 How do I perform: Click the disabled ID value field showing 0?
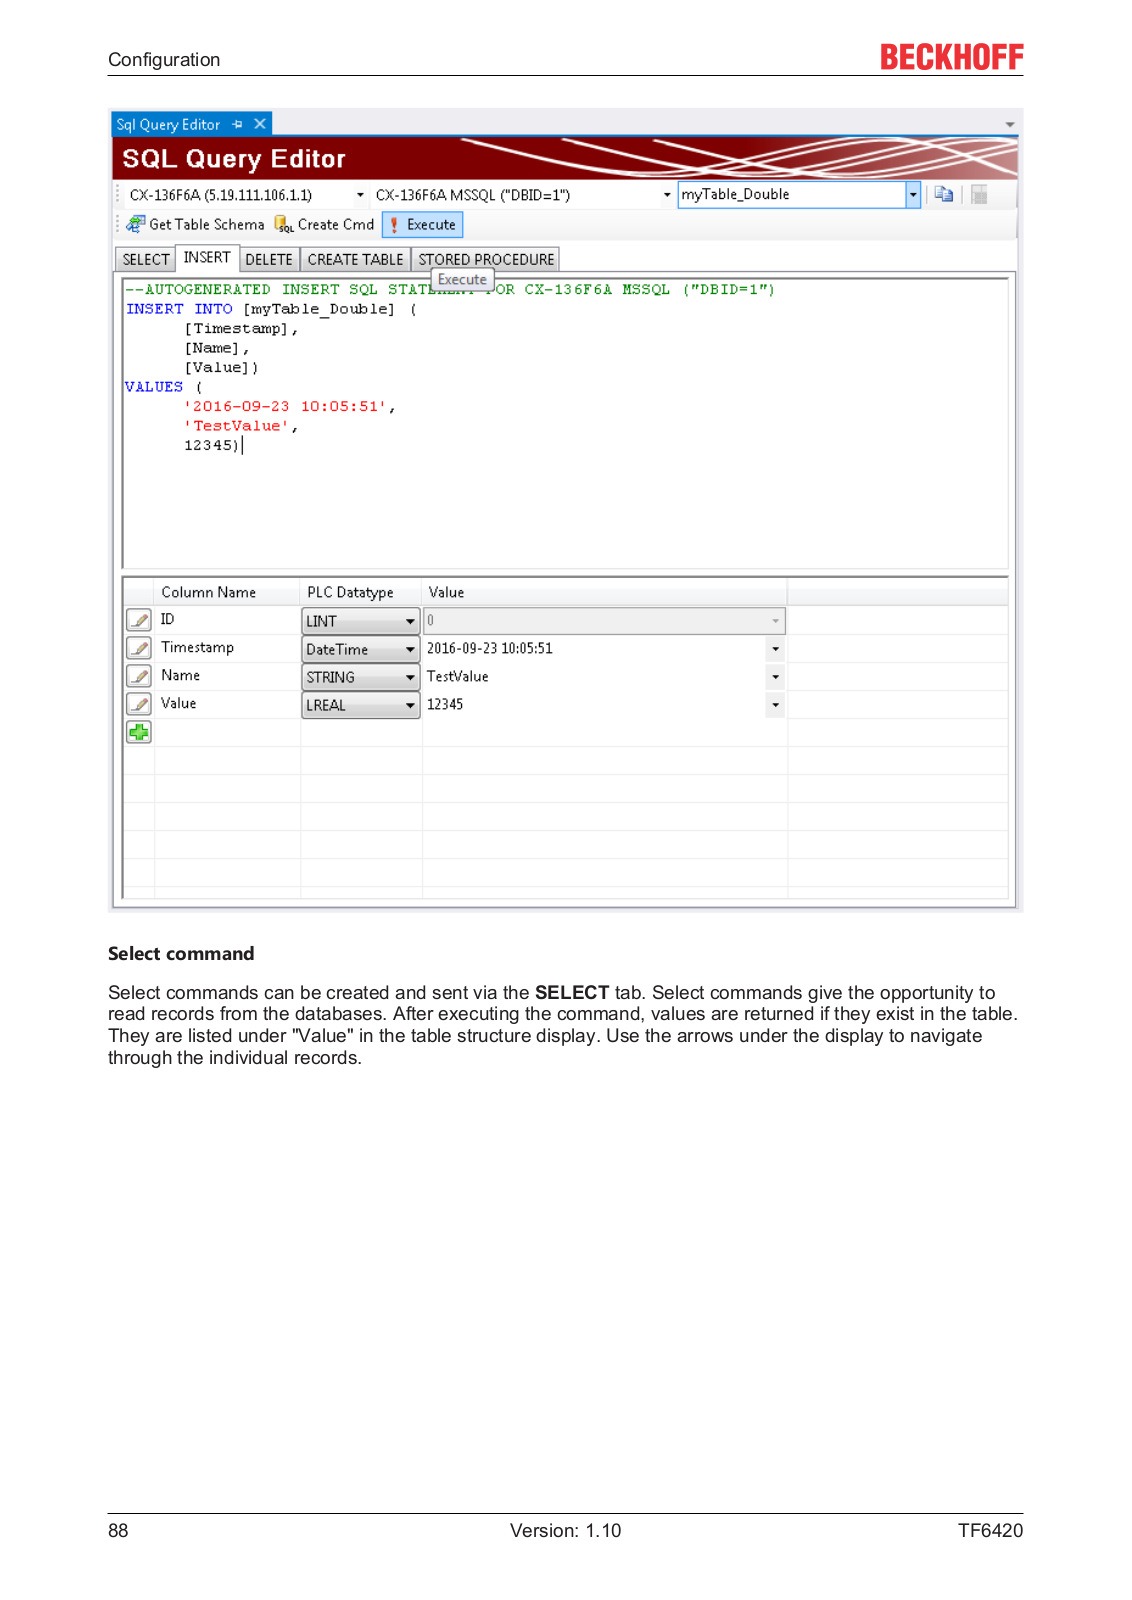point(604,621)
